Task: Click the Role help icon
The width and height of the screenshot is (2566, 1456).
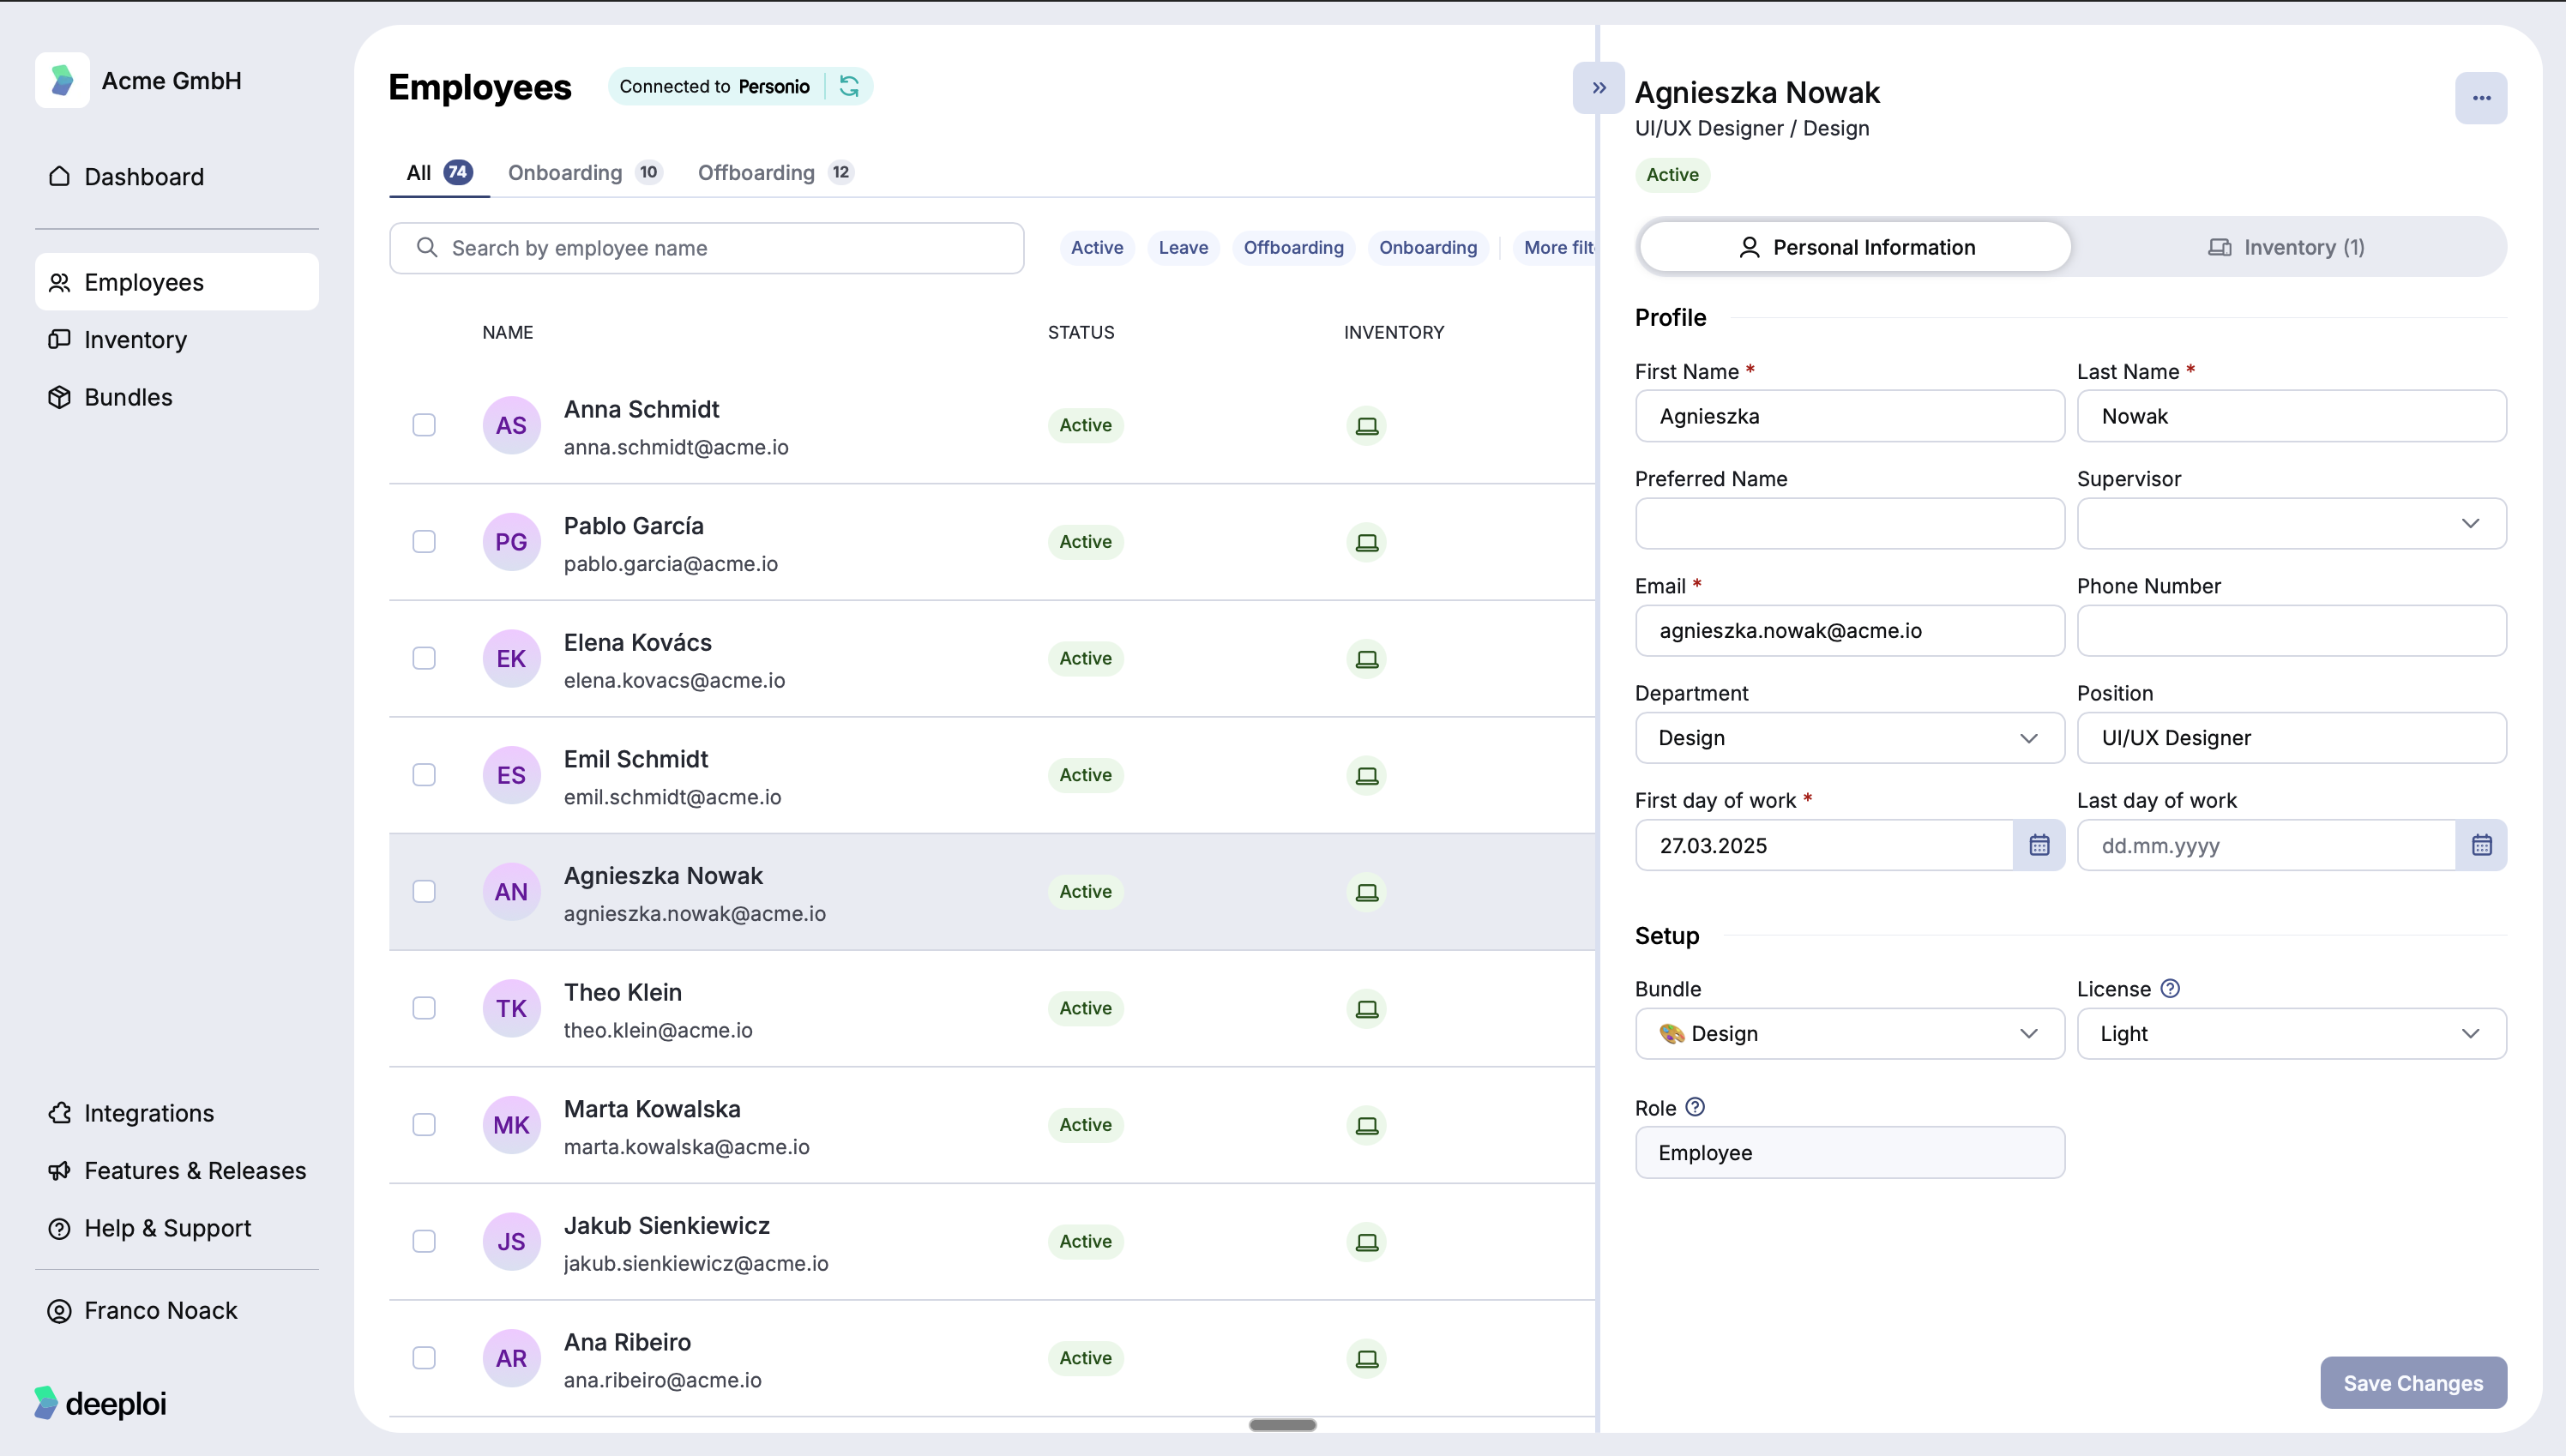Action: (1695, 1107)
